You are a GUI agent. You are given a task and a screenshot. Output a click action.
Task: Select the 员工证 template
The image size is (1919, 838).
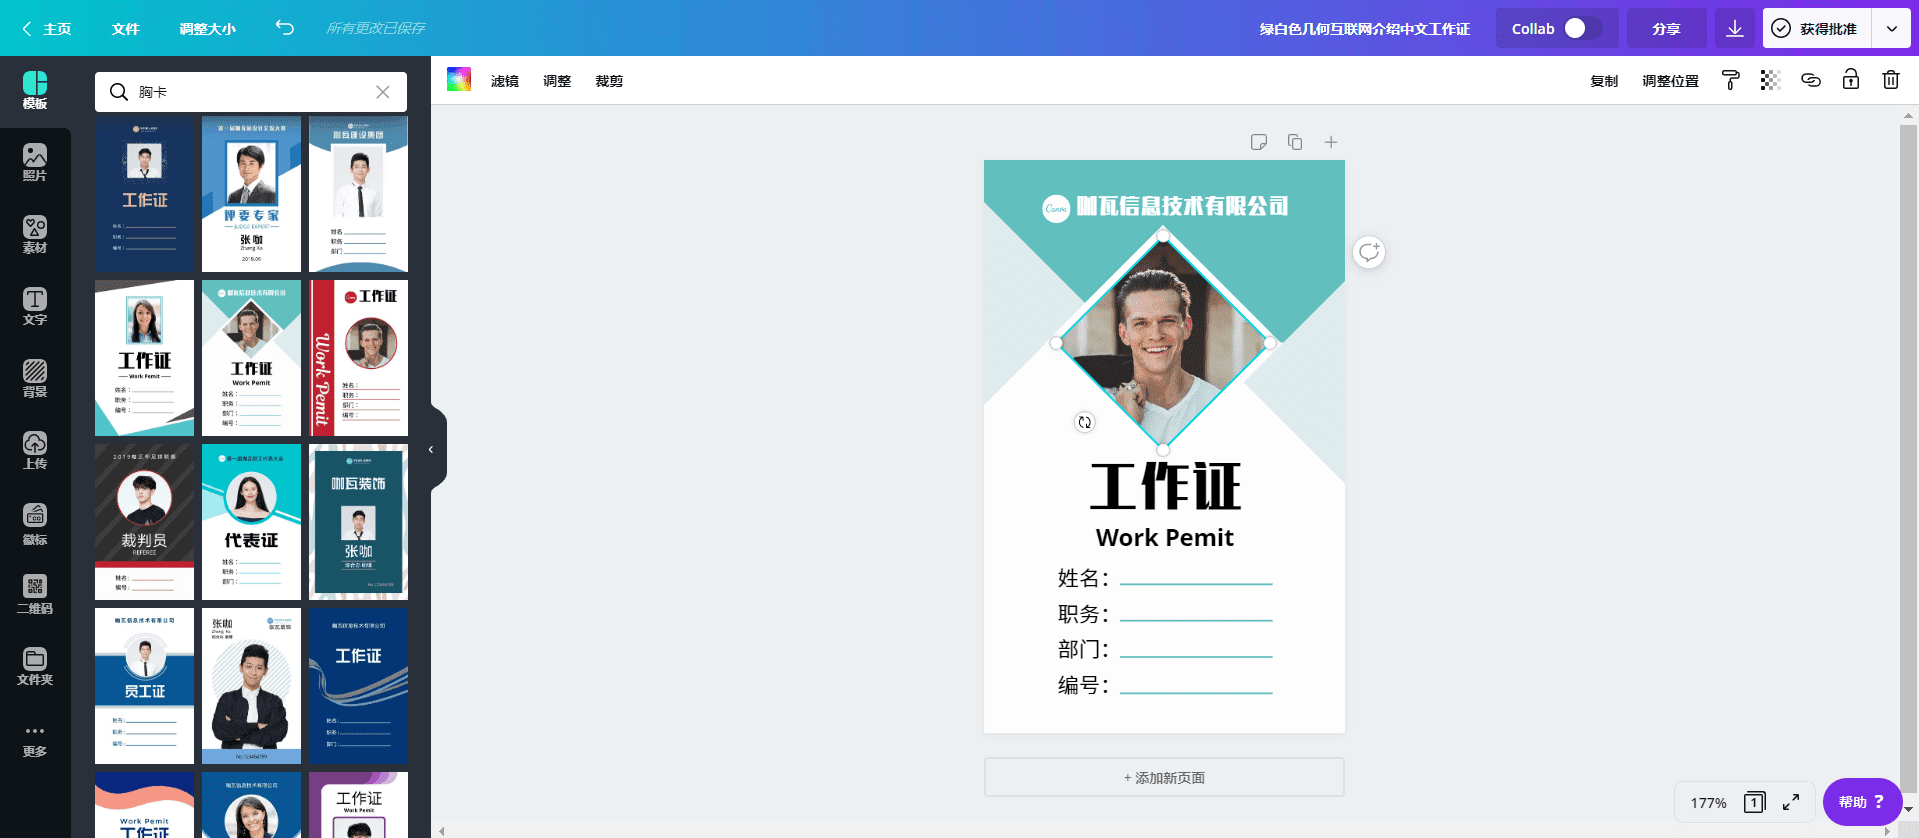[x=144, y=686]
